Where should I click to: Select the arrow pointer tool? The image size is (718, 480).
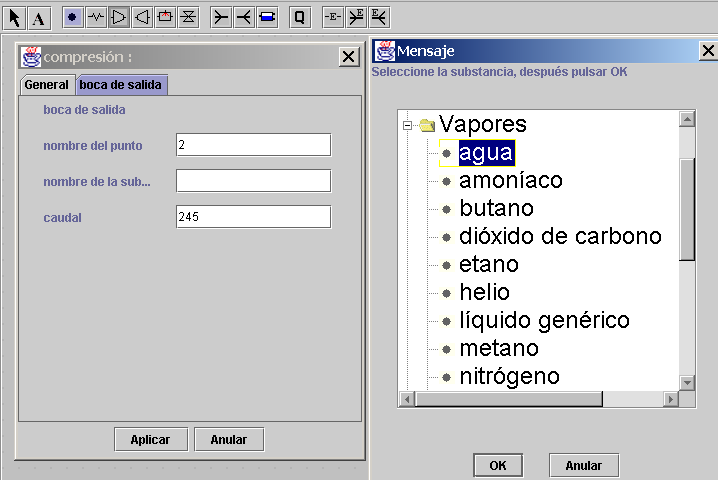tap(14, 17)
